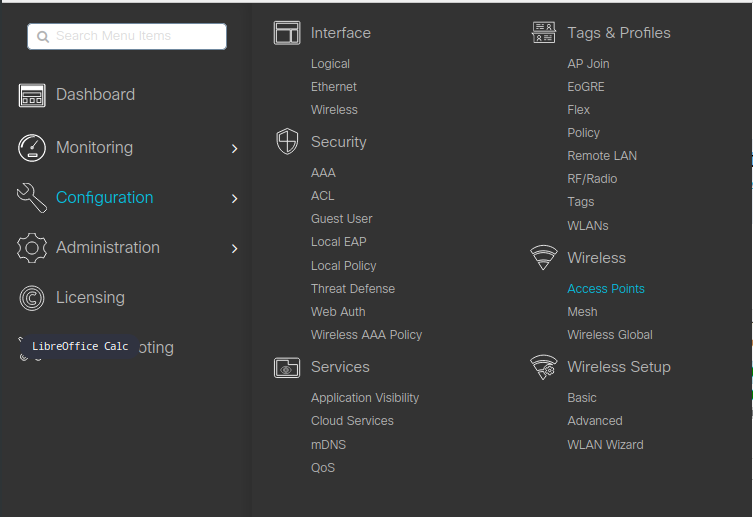Open Basic wireless setup
The width and height of the screenshot is (753, 517).
[x=582, y=398]
